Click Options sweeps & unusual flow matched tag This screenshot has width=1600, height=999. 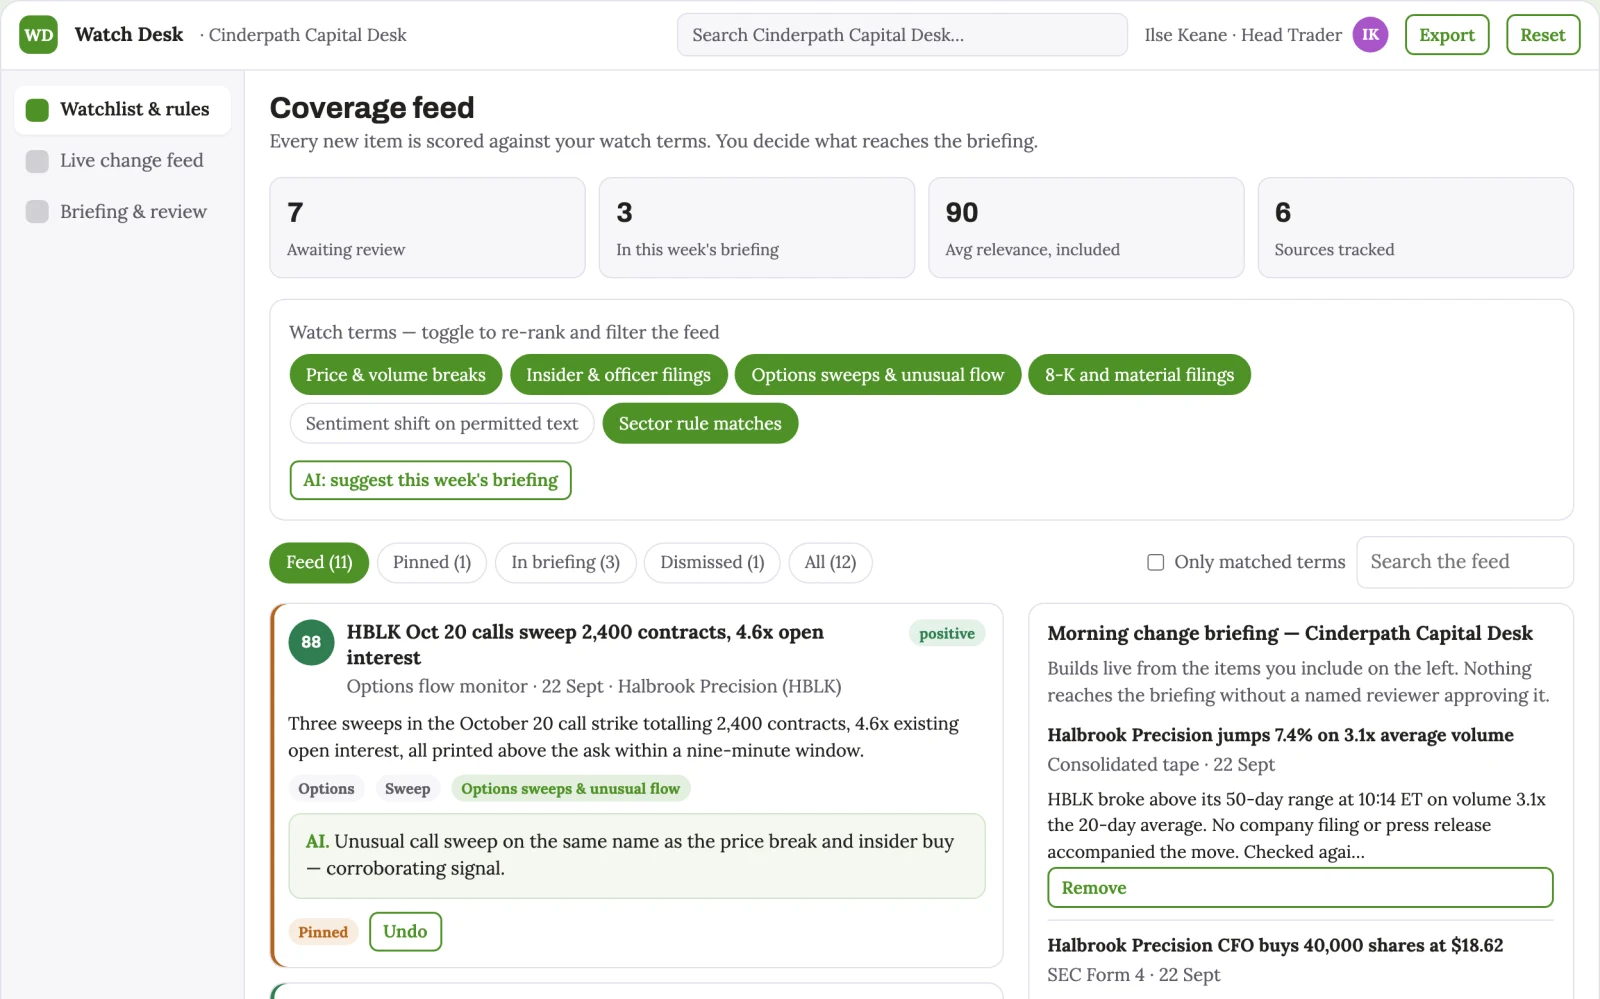coord(570,789)
